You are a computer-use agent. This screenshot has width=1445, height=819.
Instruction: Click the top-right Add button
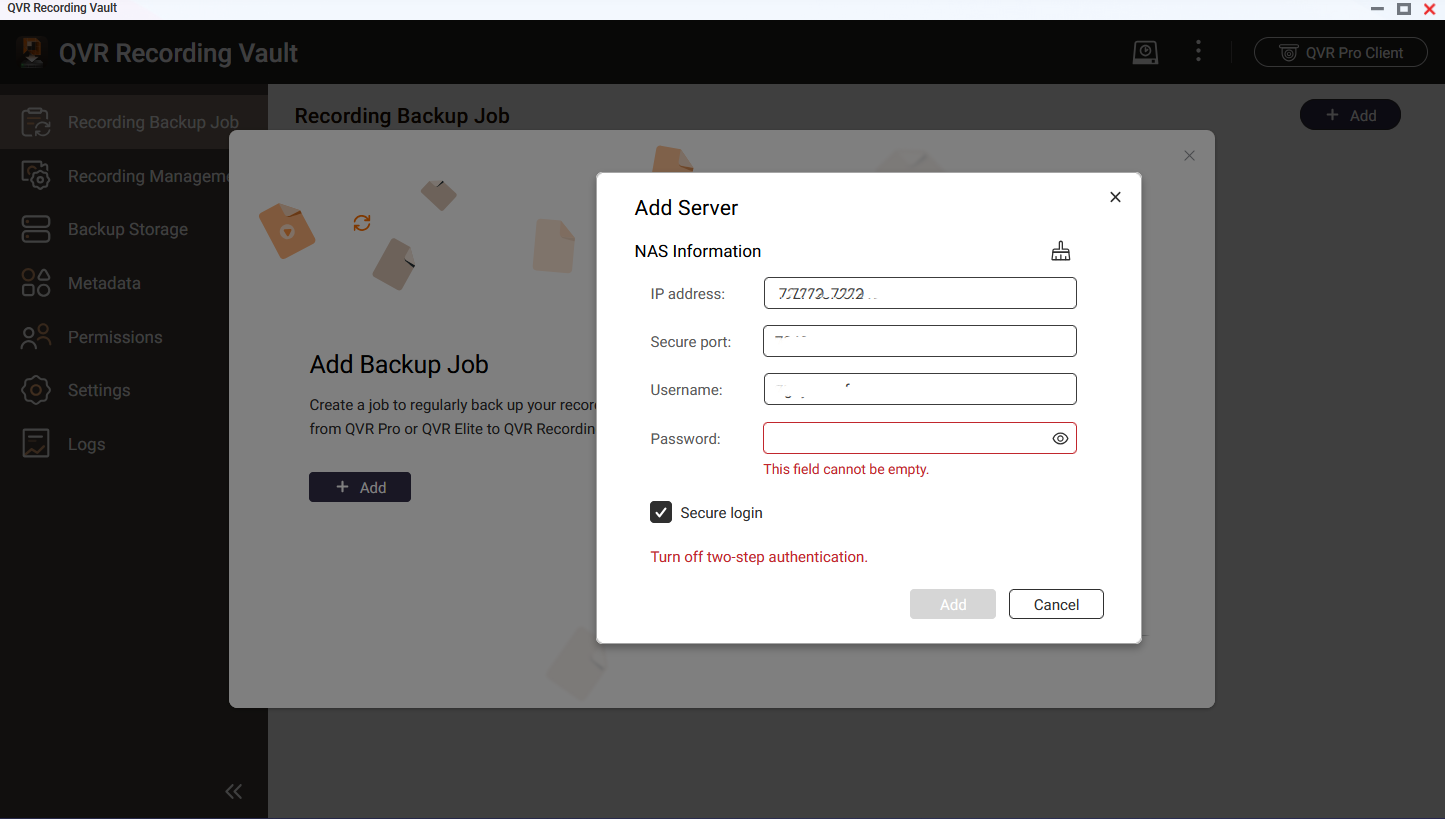(x=1350, y=115)
